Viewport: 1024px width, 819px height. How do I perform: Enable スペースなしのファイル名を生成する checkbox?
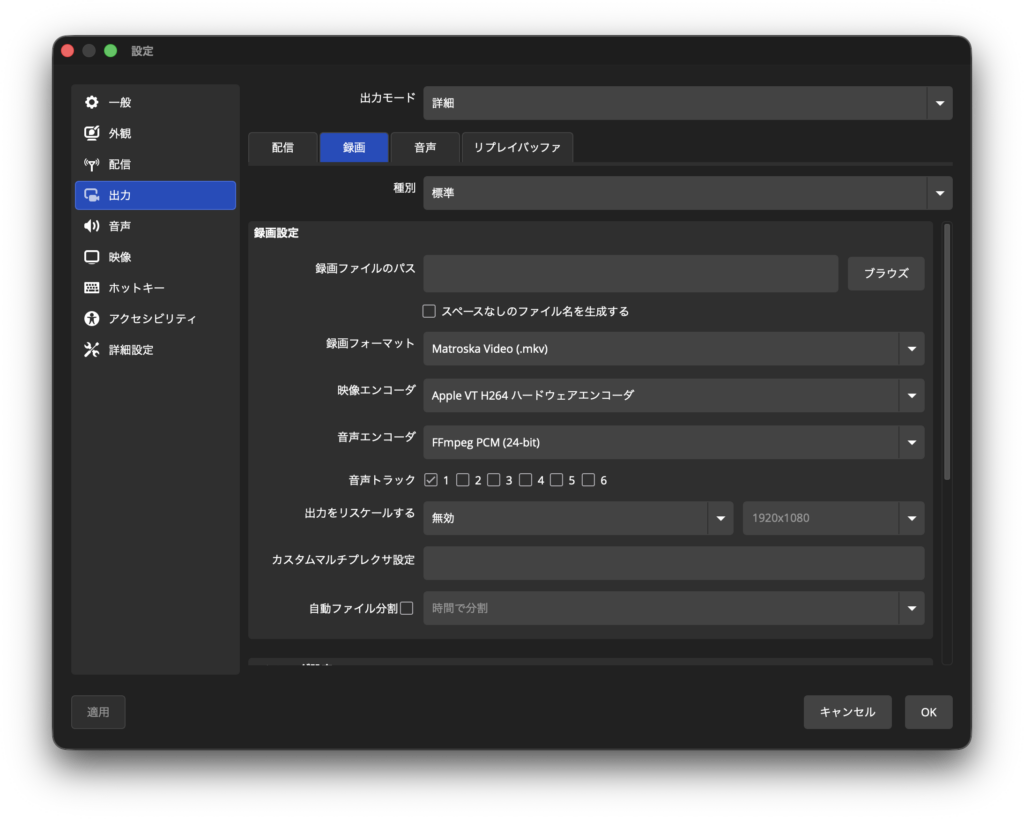click(x=430, y=311)
